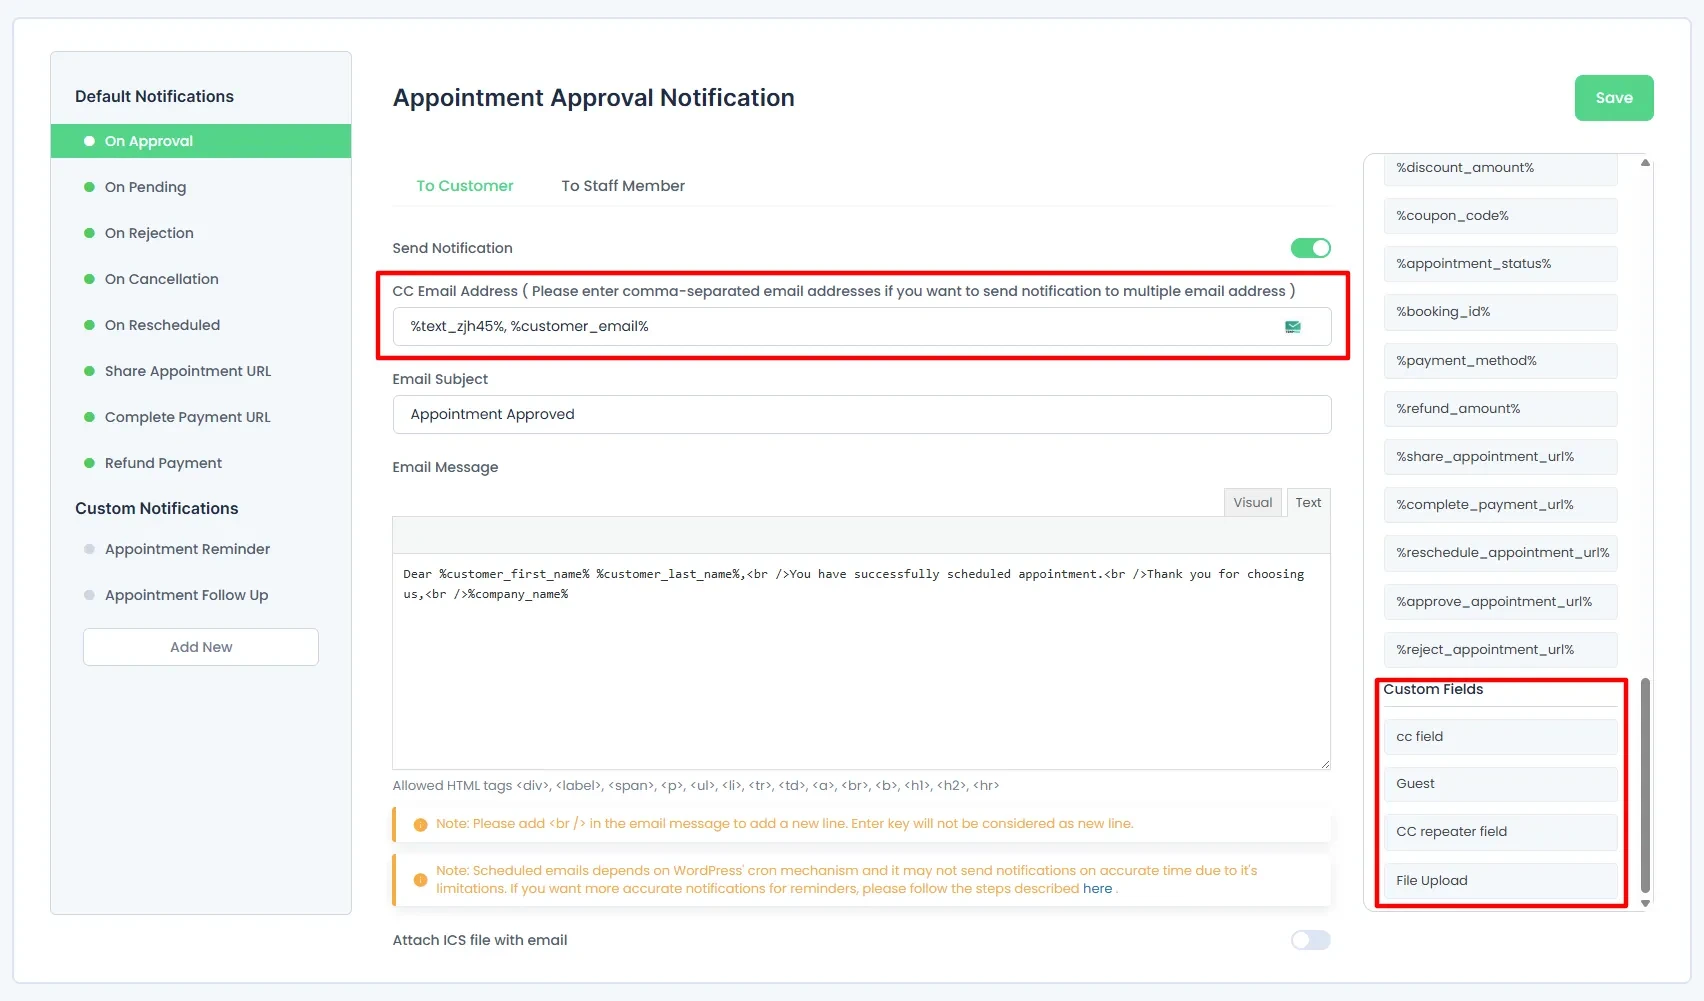Switch to the Visual editor tab
The image size is (1704, 1001).
[x=1253, y=502]
